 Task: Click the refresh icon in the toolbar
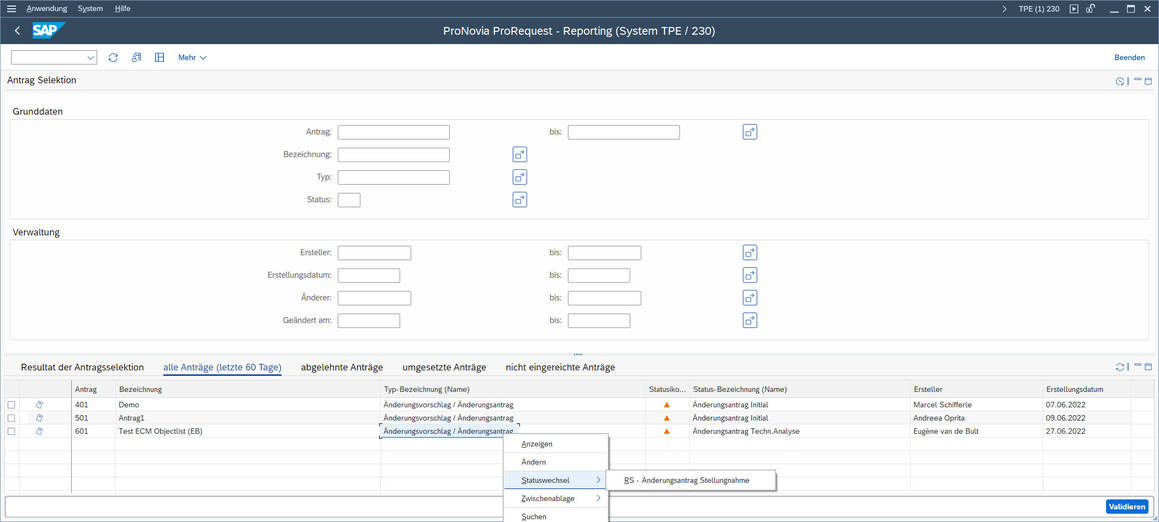click(113, 58)
